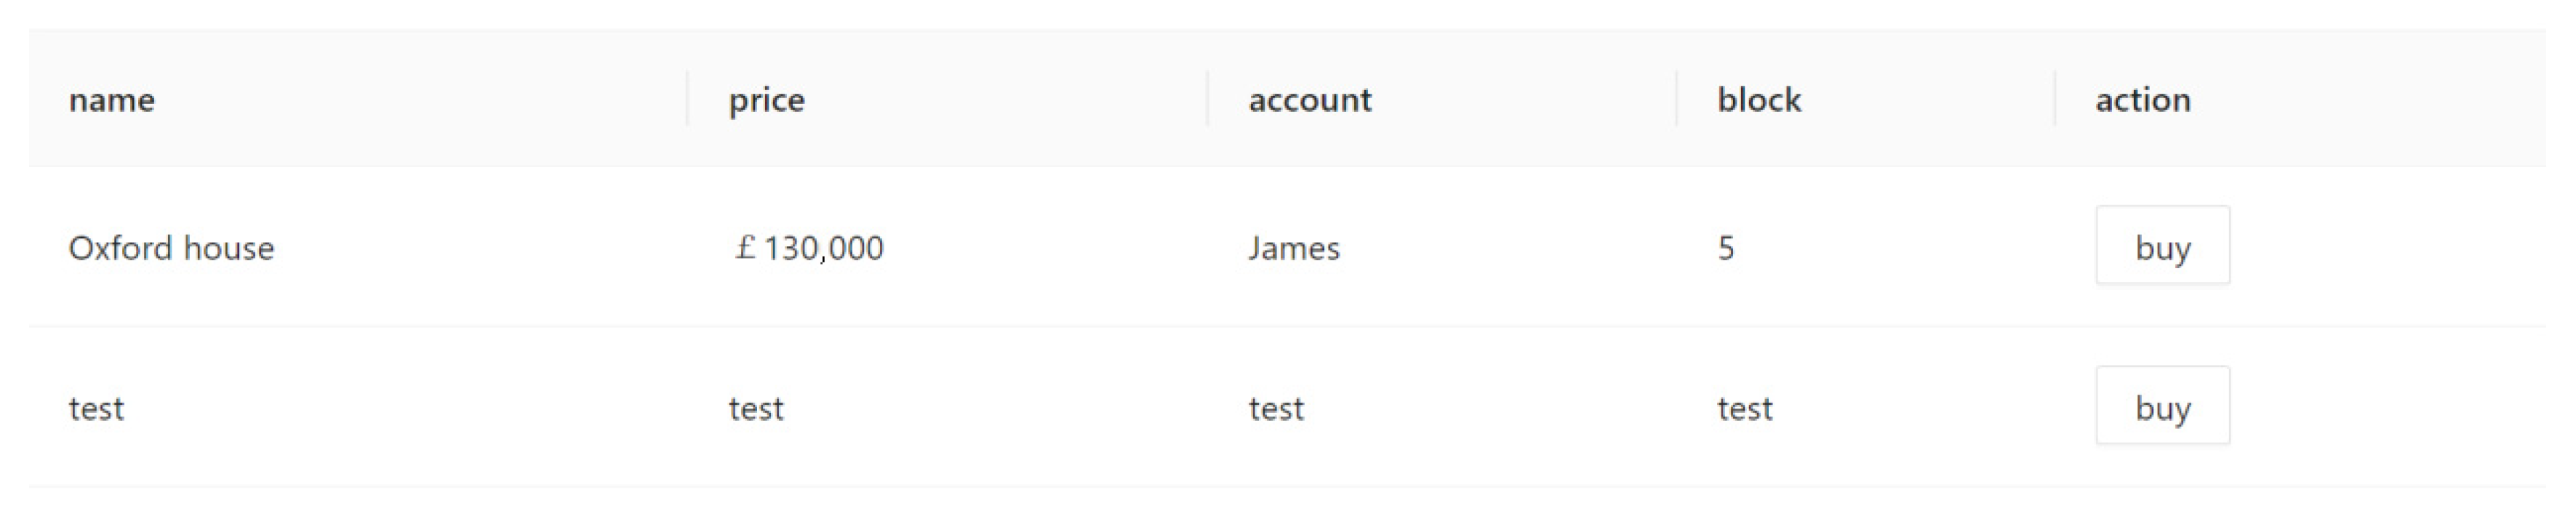Click the test value in block column
Image resolution: width=2576 pixels, height=516 pixels.
(1745, 408)
